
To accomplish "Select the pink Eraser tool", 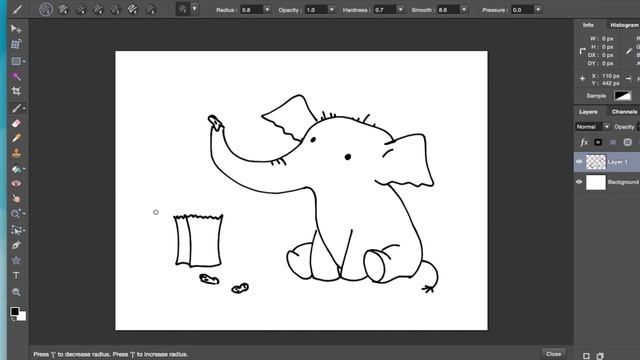I will coord(16,123).
